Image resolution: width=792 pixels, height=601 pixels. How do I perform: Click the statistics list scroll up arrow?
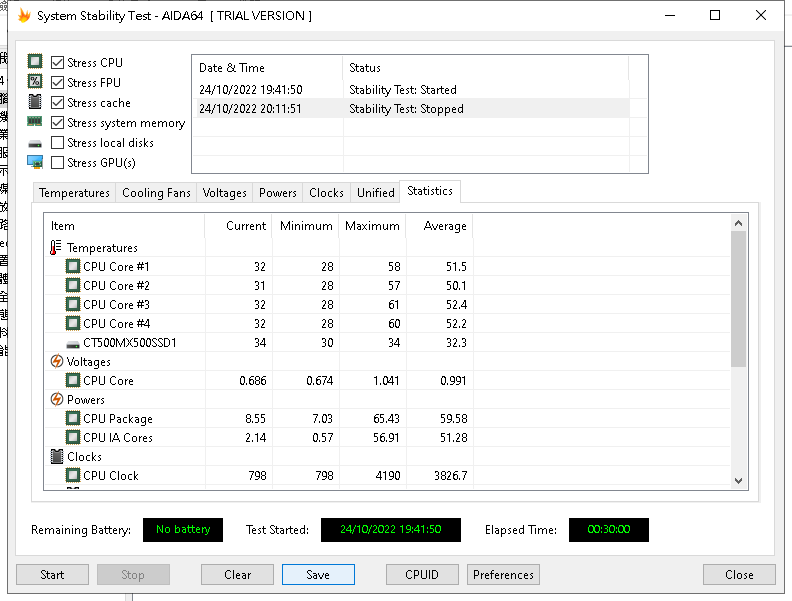[x=738, y=223]
